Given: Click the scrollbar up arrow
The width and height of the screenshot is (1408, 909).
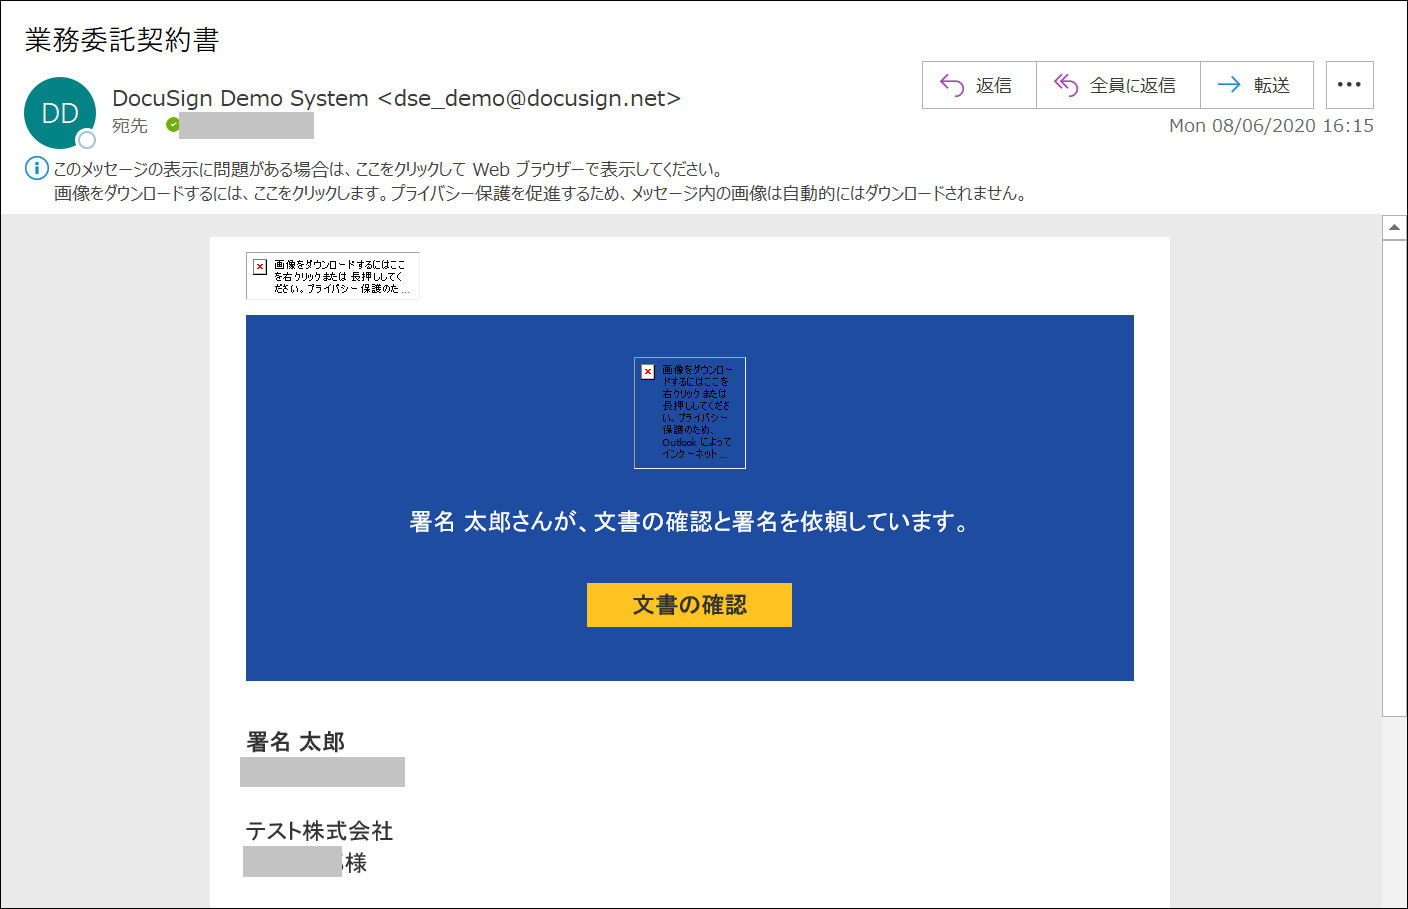Looking at the screenshot, I should (1395, 227).
